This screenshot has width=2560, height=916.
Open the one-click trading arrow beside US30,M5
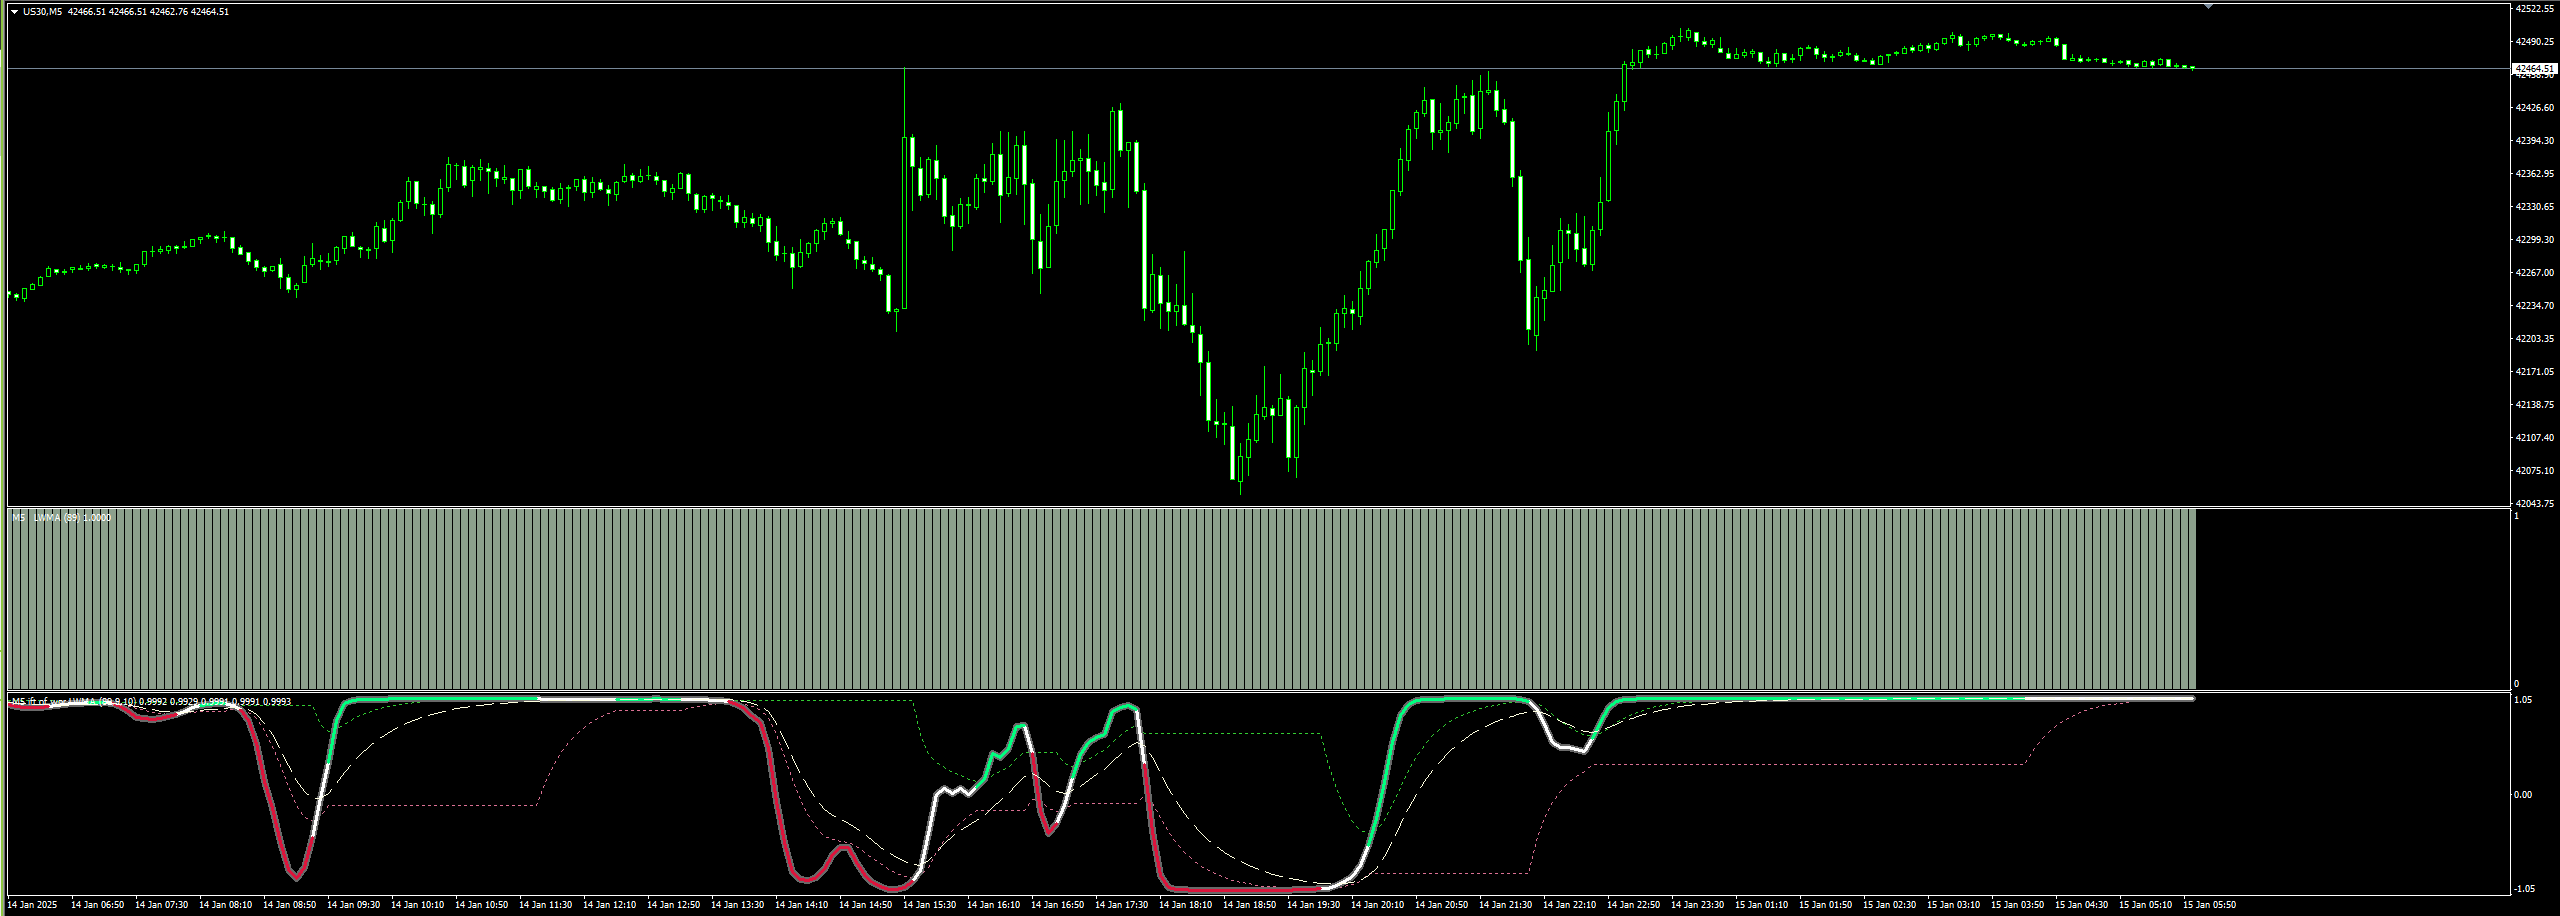(14, 12)
